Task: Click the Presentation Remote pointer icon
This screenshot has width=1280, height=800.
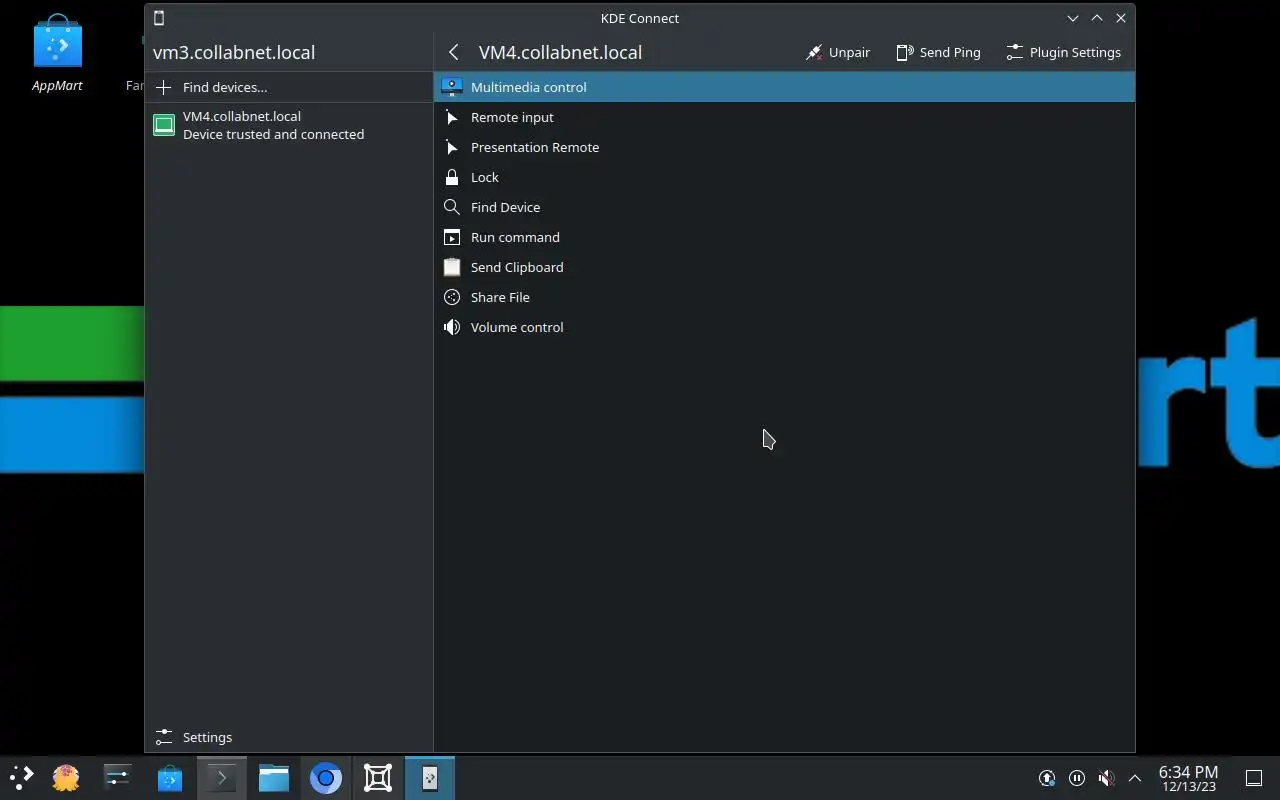Action: point(452,147)
